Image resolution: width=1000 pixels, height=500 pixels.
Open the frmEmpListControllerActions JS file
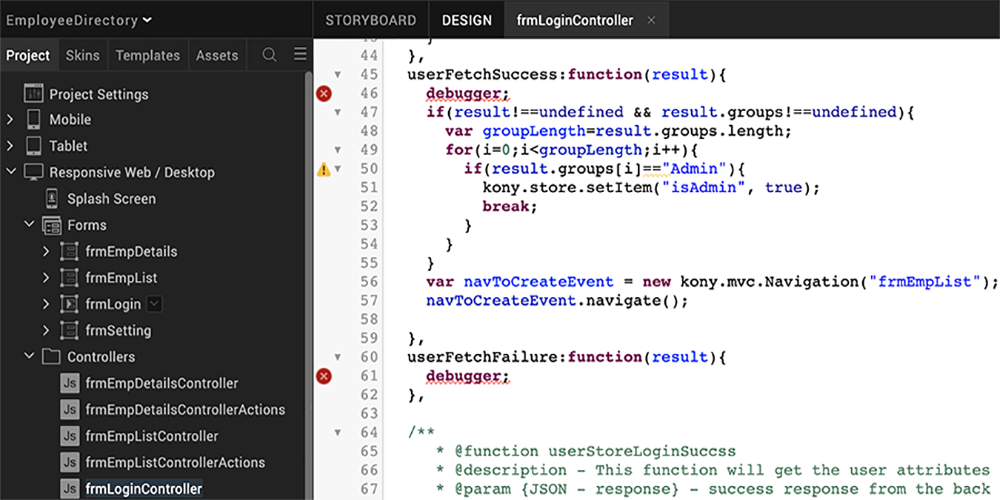pyautogui.click(x=175, y=462)
